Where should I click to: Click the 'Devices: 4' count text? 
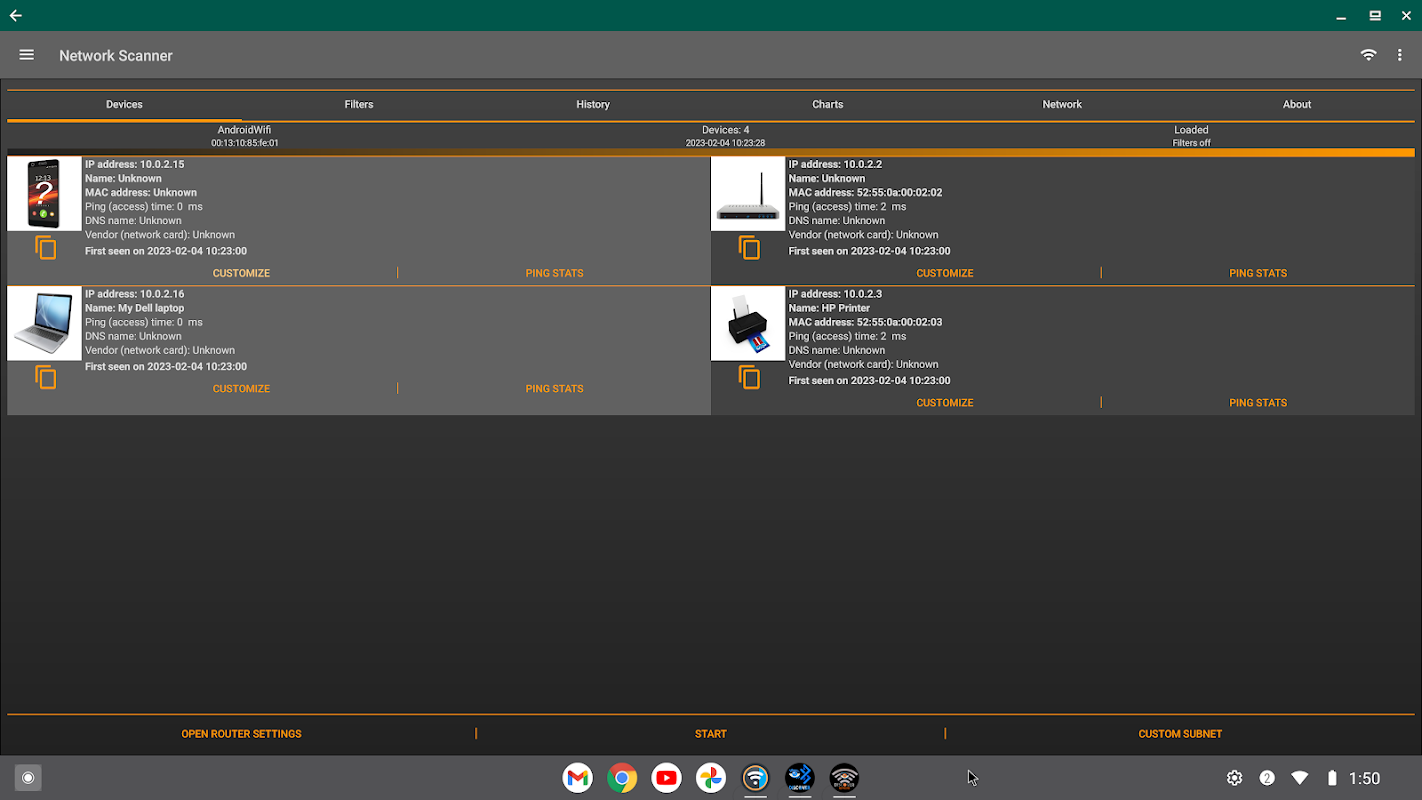click(x=725, y=130)
